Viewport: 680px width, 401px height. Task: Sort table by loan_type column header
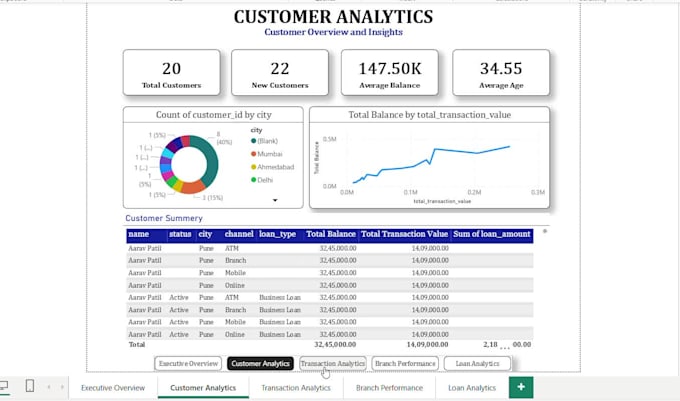coord(278,234)
